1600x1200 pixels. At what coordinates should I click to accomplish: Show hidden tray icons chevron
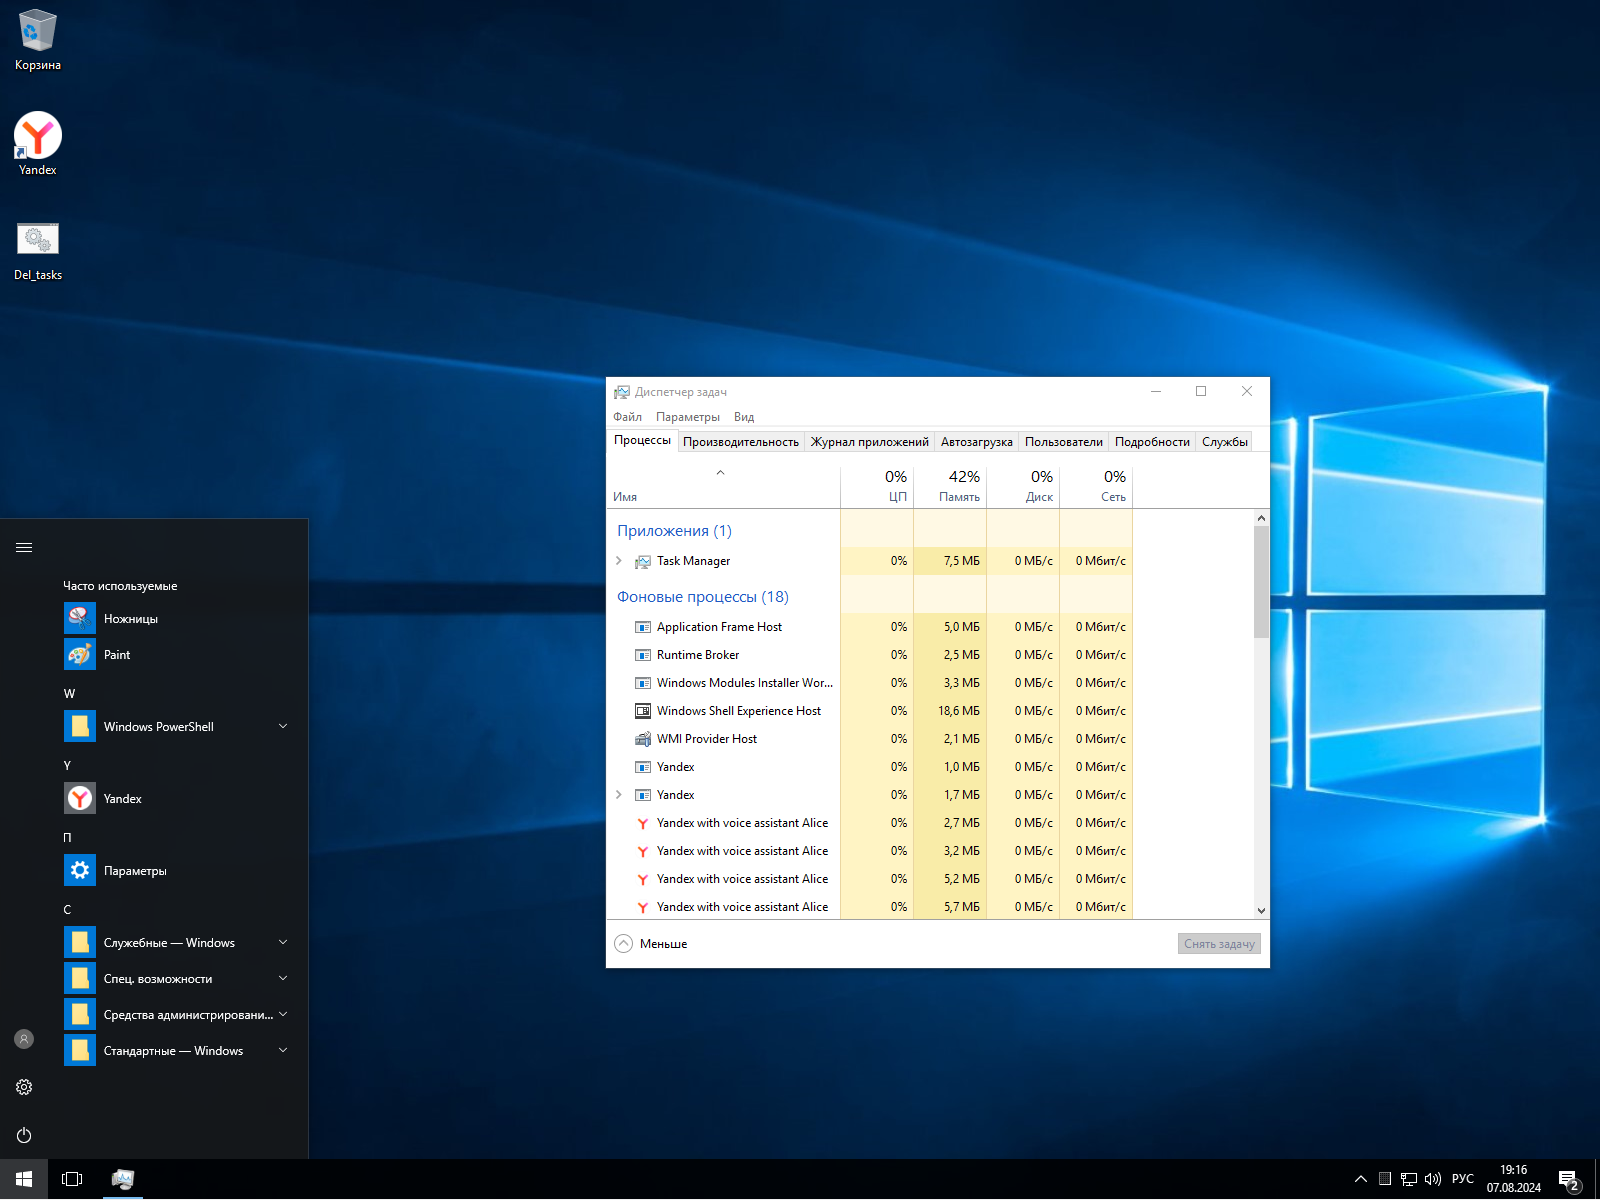[1360, 1179]
